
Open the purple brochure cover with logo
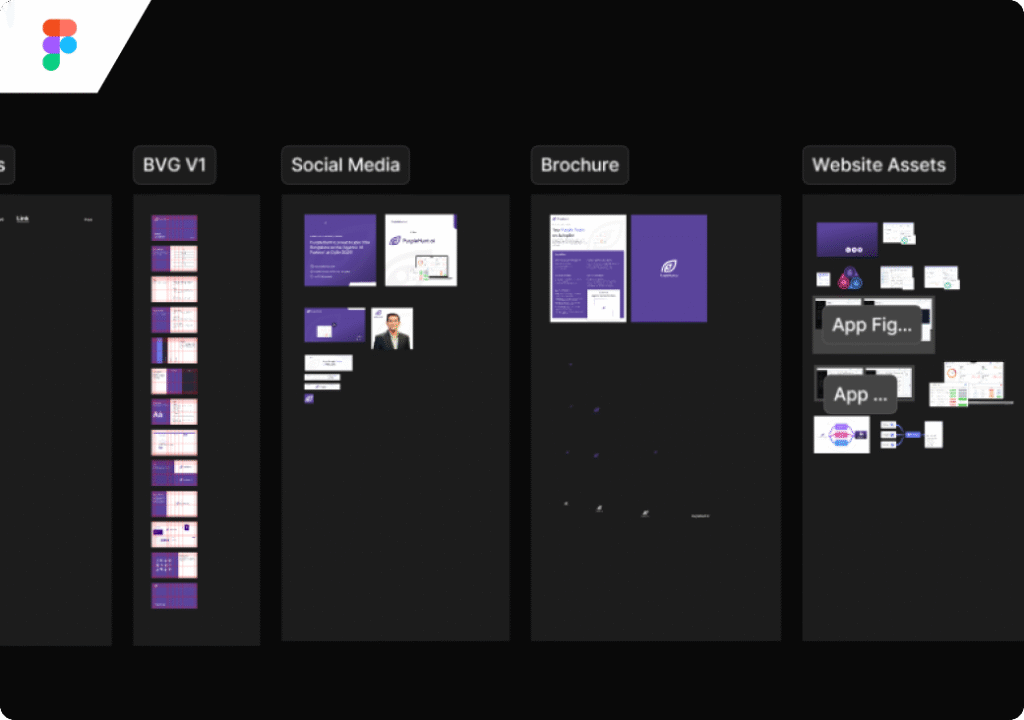pyautogui.click(x=668, y=268)
